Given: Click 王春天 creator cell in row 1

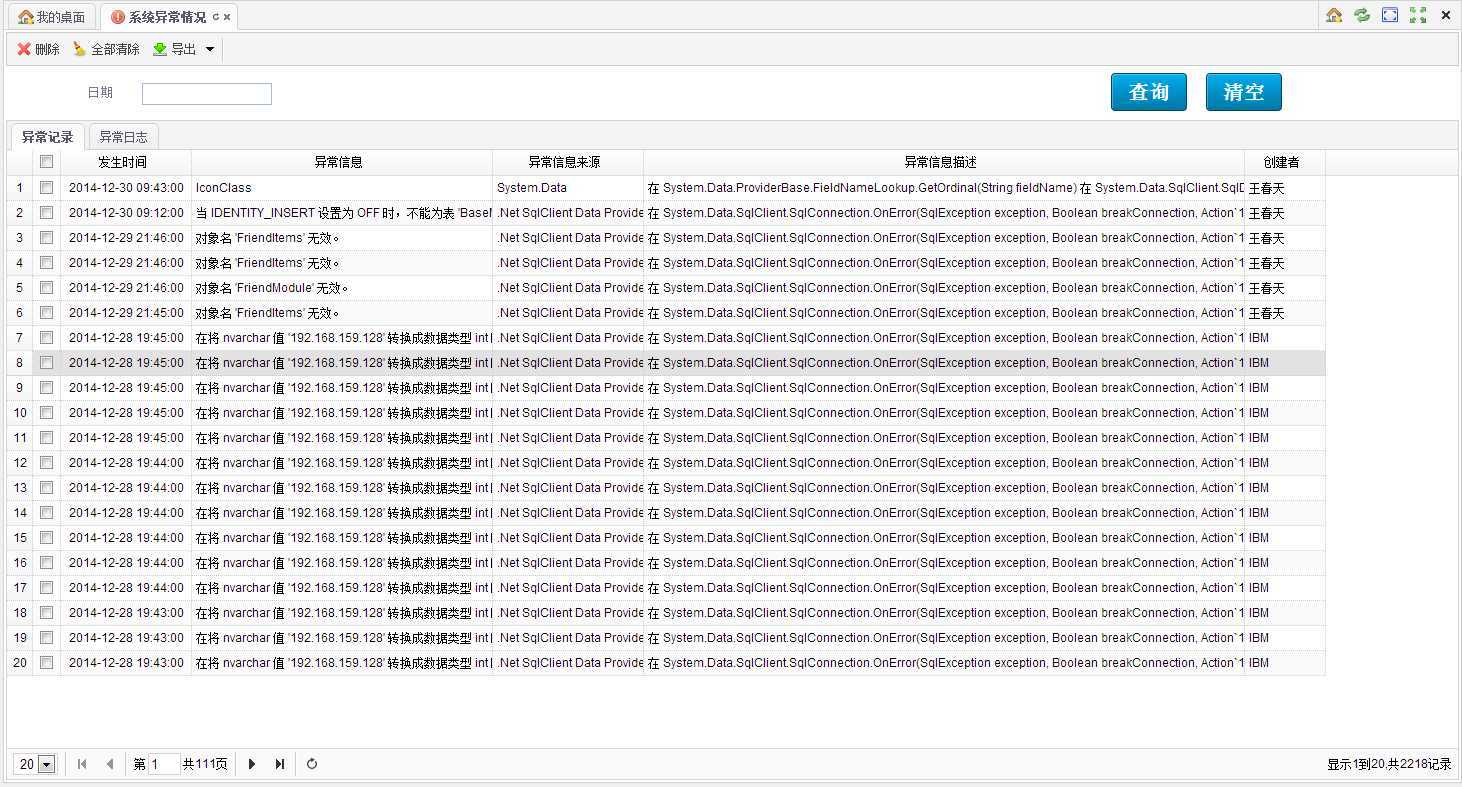Looking at the screenshot, I should (1285, 187).
